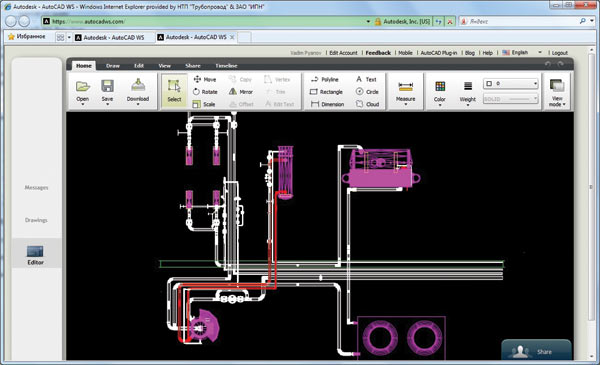Screen dimensions: 600x365
Task: Save the drawing using Save icon
Action: tap(107, 91)
